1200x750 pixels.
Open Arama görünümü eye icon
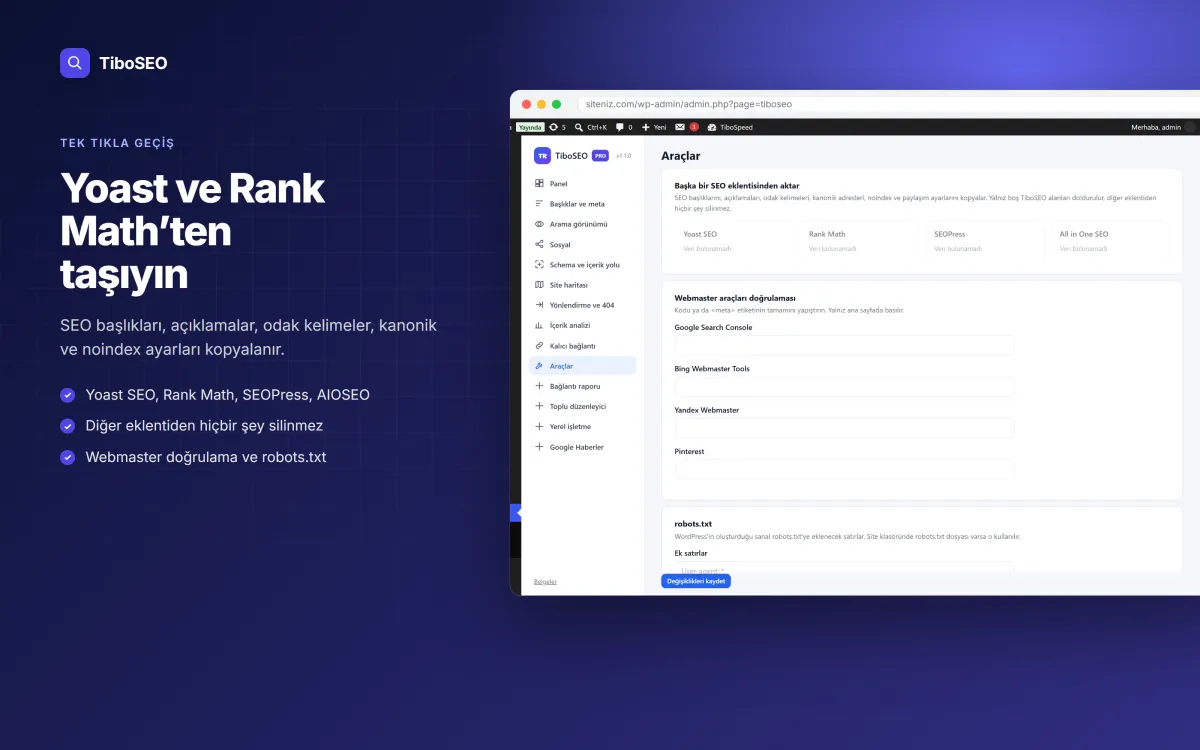coord(539,224)
